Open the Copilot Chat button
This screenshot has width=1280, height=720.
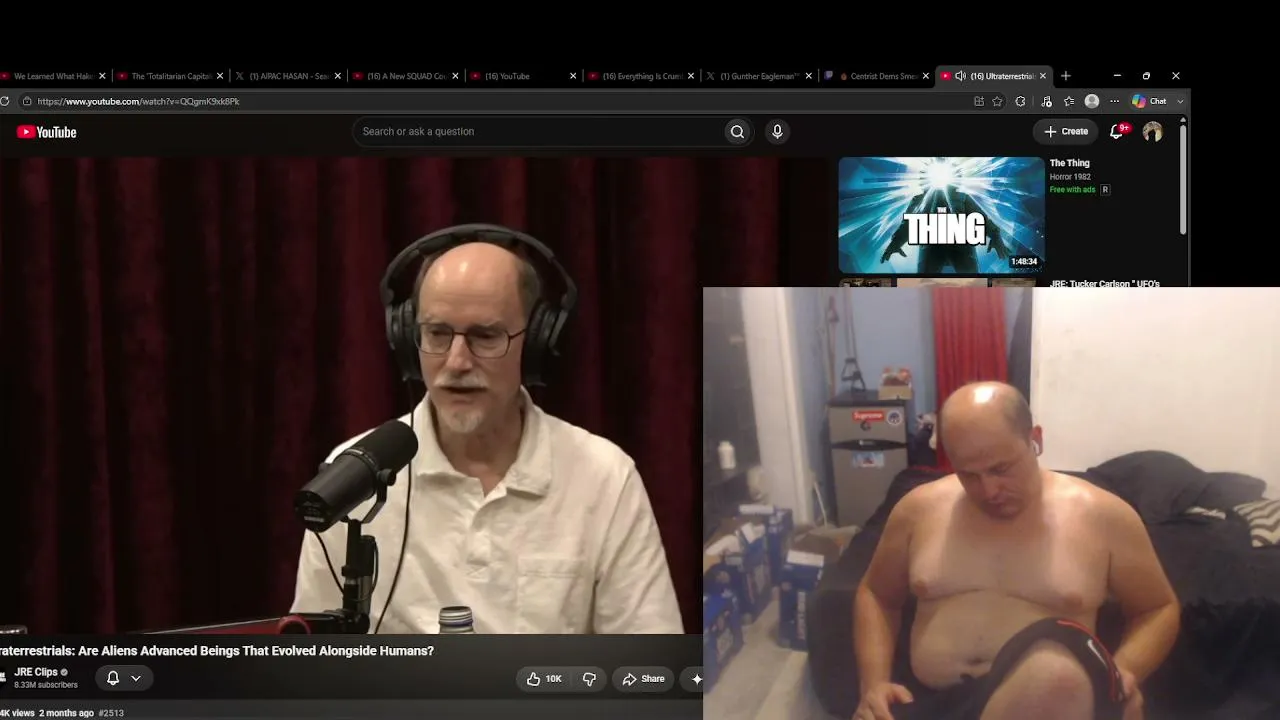[1149, 101]
